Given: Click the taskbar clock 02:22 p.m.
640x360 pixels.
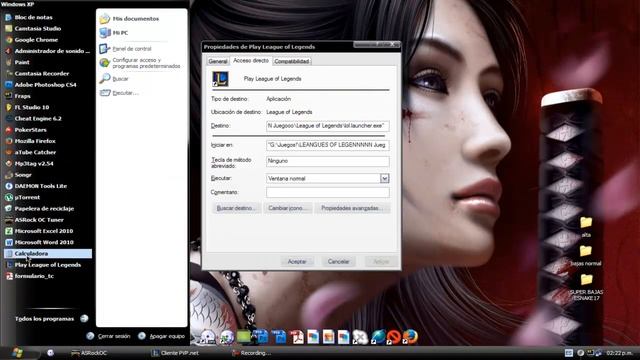Looking at the screenshot, I should pos(619,353).
